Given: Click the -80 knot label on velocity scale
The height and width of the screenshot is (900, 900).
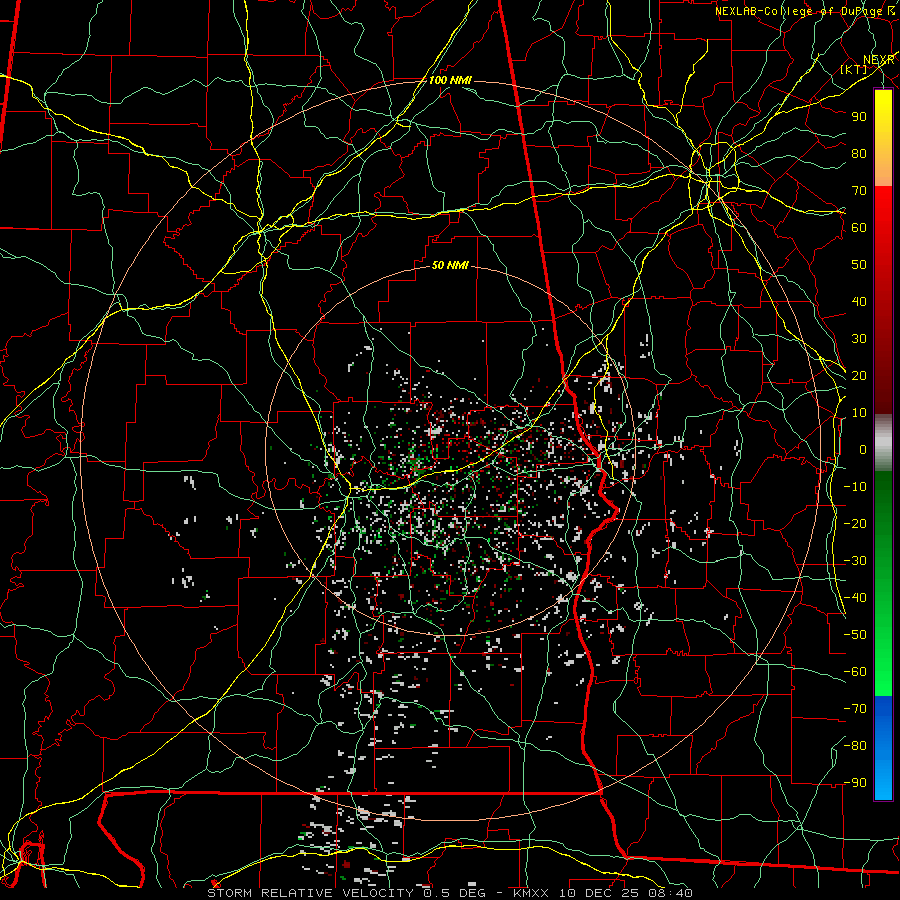Looking at the screenshot, I should tap(855, 746).
